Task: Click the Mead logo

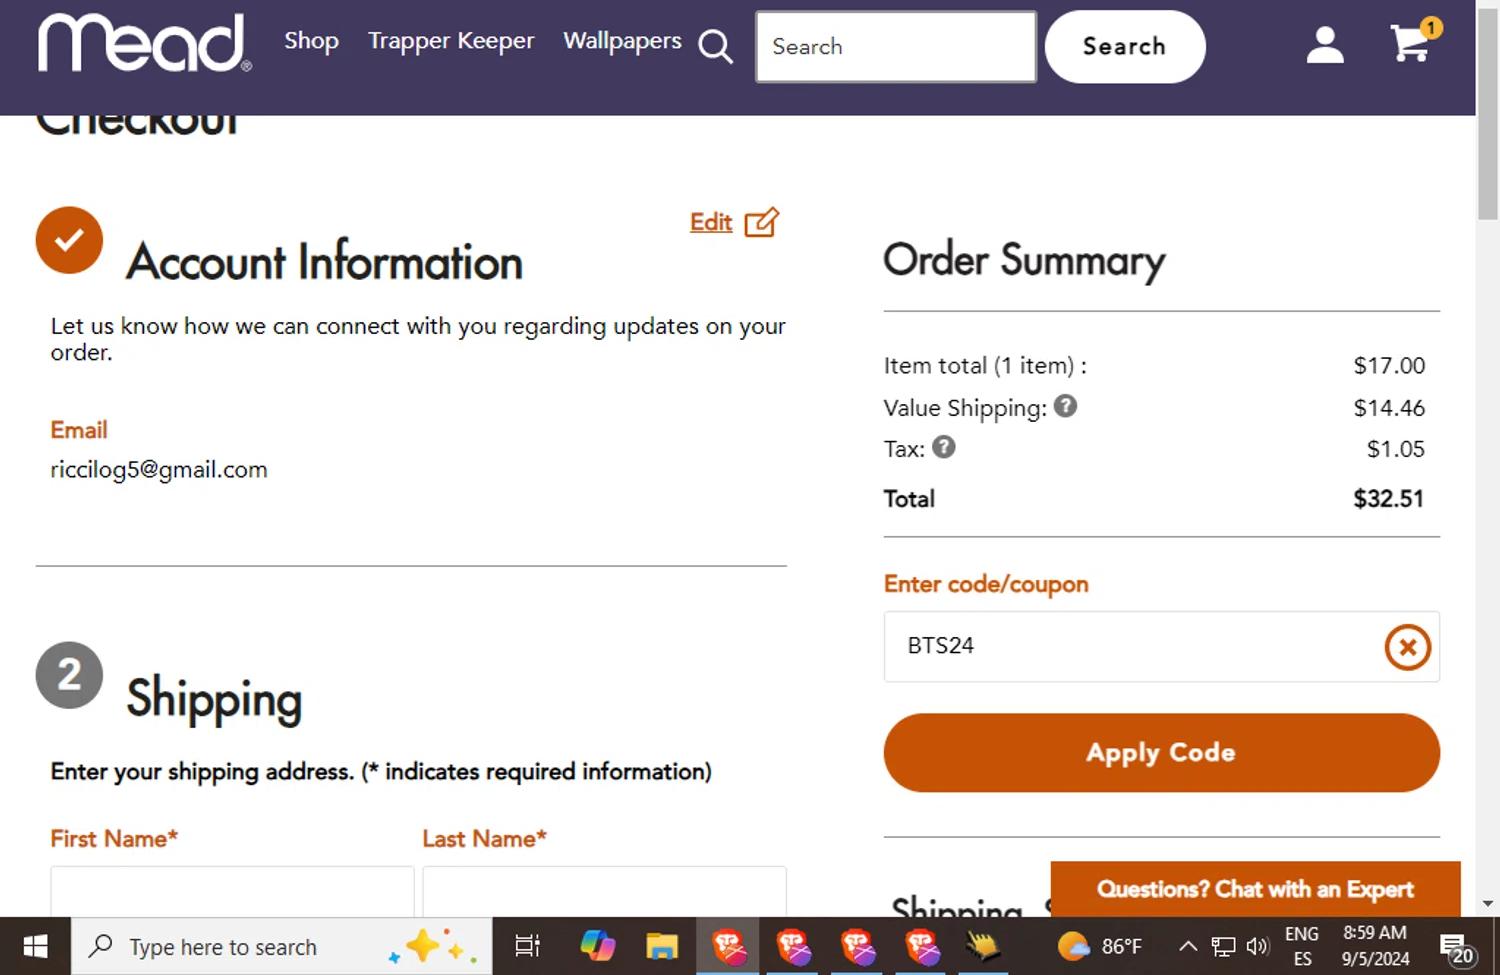Action: 144,44
